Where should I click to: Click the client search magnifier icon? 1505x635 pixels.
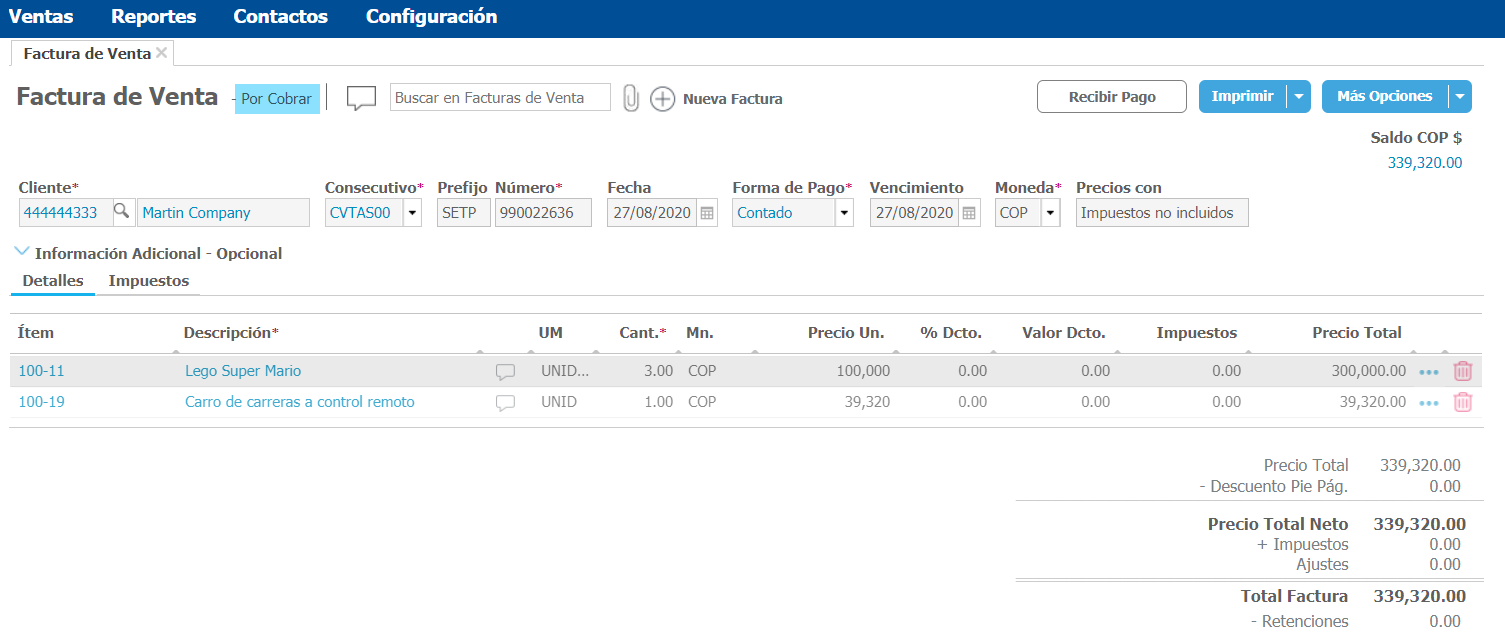121,211
